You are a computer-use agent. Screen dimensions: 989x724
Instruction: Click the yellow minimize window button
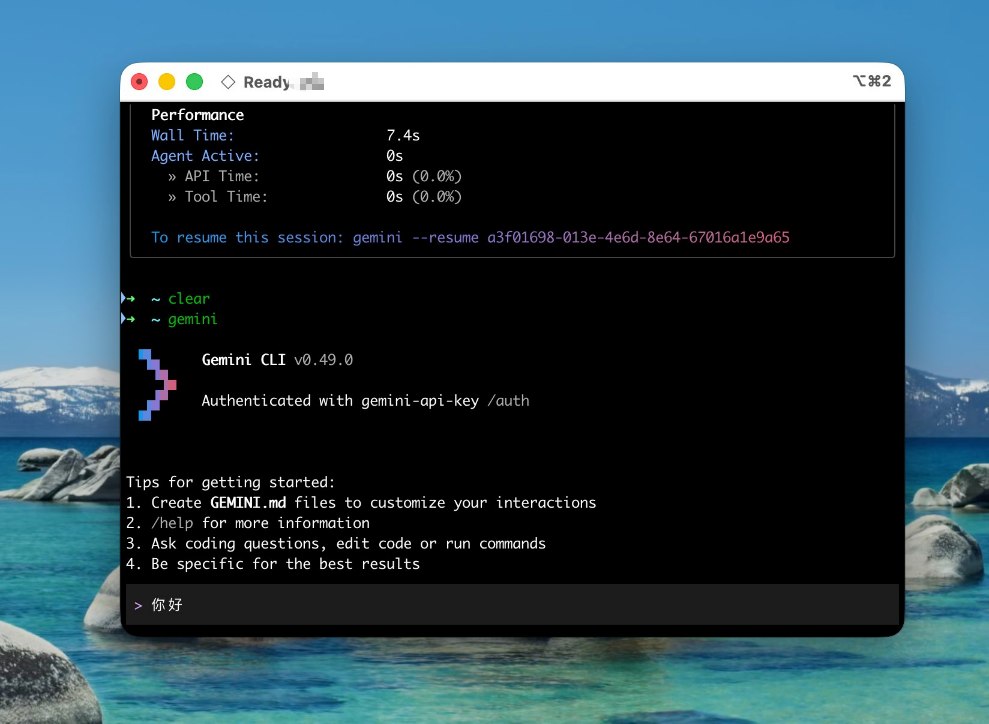[167, 82]
